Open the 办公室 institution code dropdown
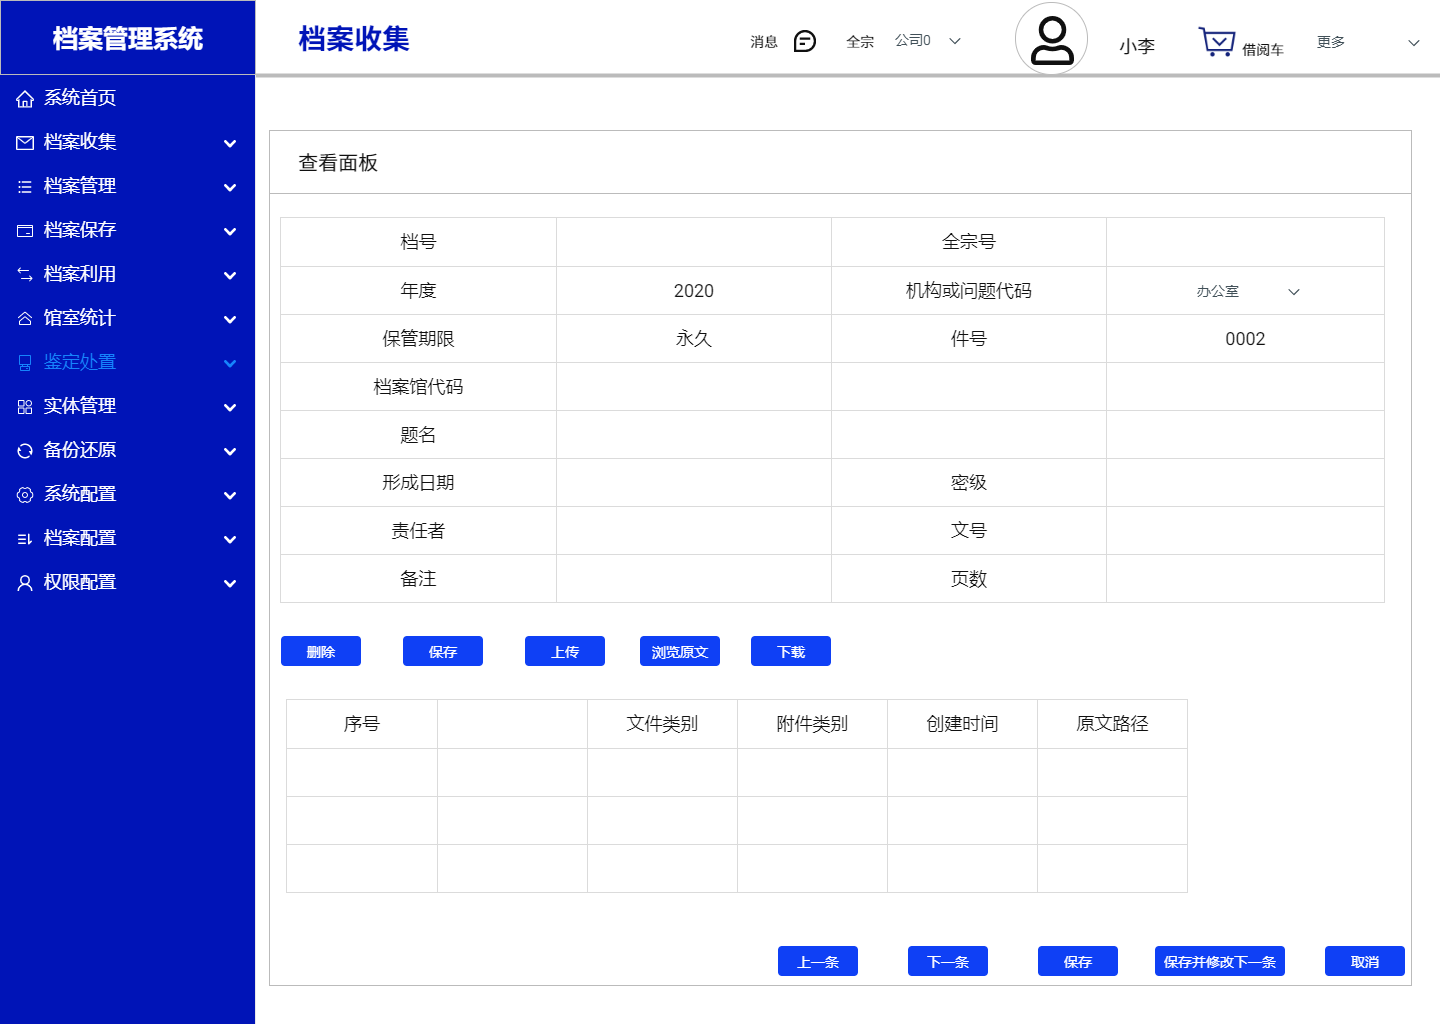 pos(1246,291)
